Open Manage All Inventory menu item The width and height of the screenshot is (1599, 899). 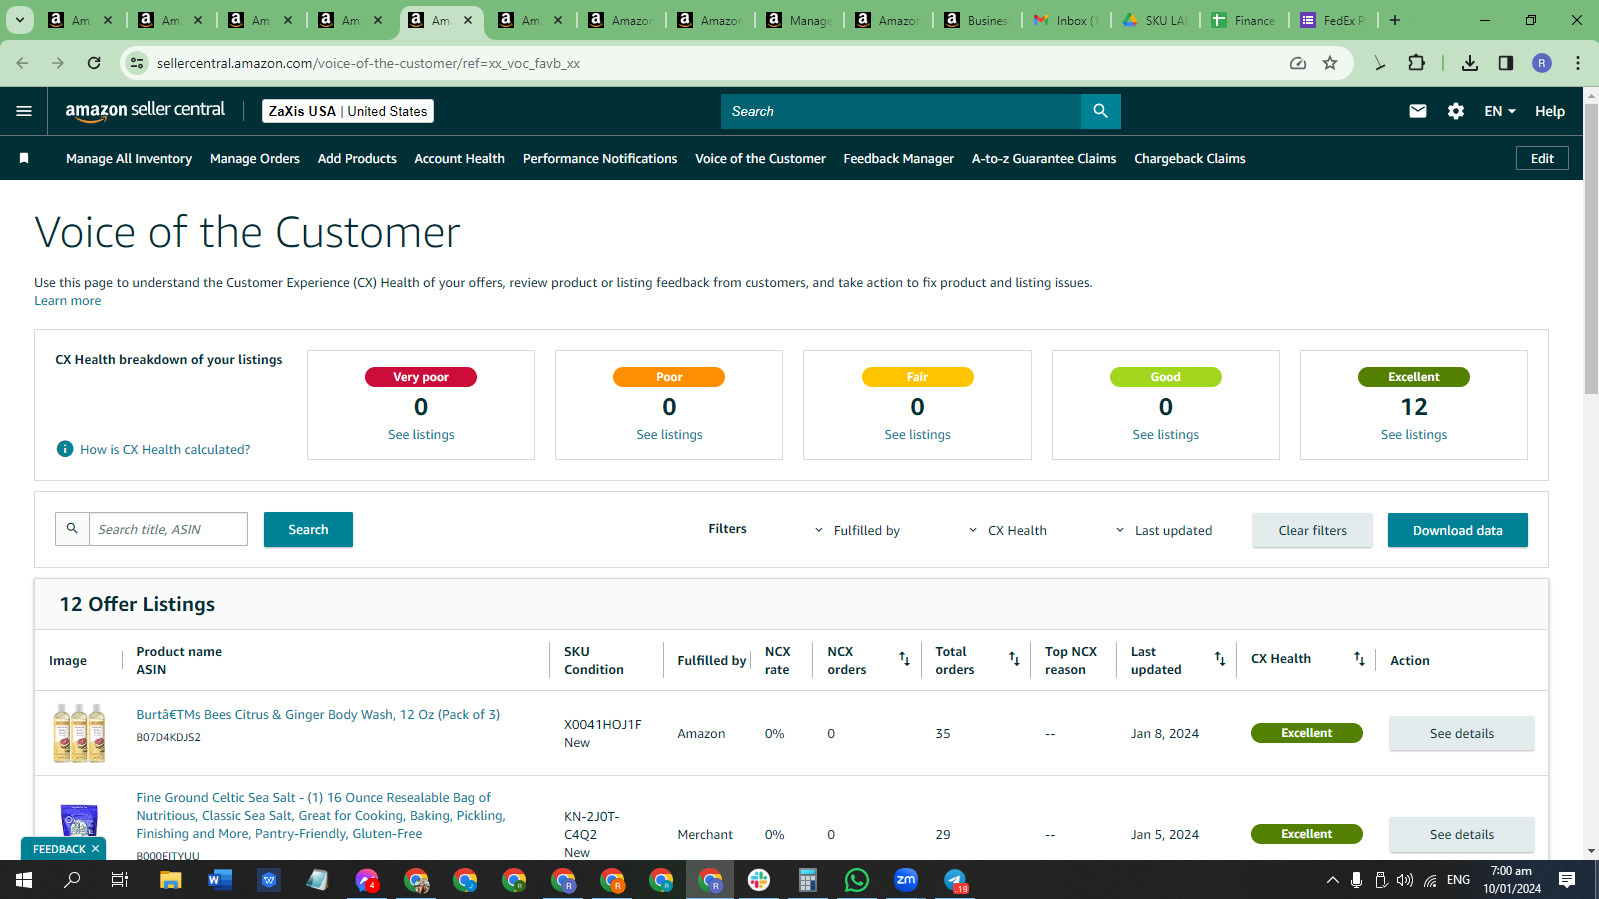(x=129, y=158)
